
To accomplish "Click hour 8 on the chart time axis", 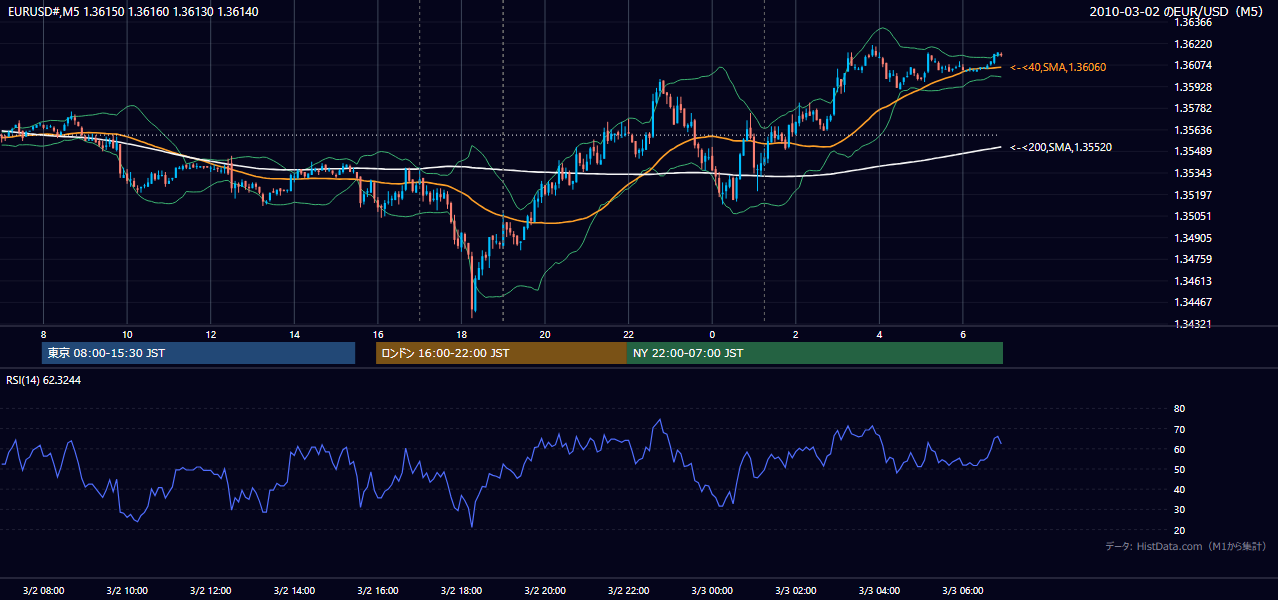I will click(x=43, y=334).
